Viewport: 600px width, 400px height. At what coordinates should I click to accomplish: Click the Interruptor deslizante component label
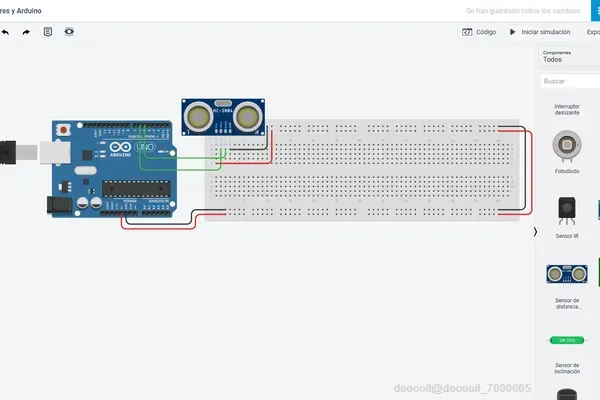tap(567, 109)
